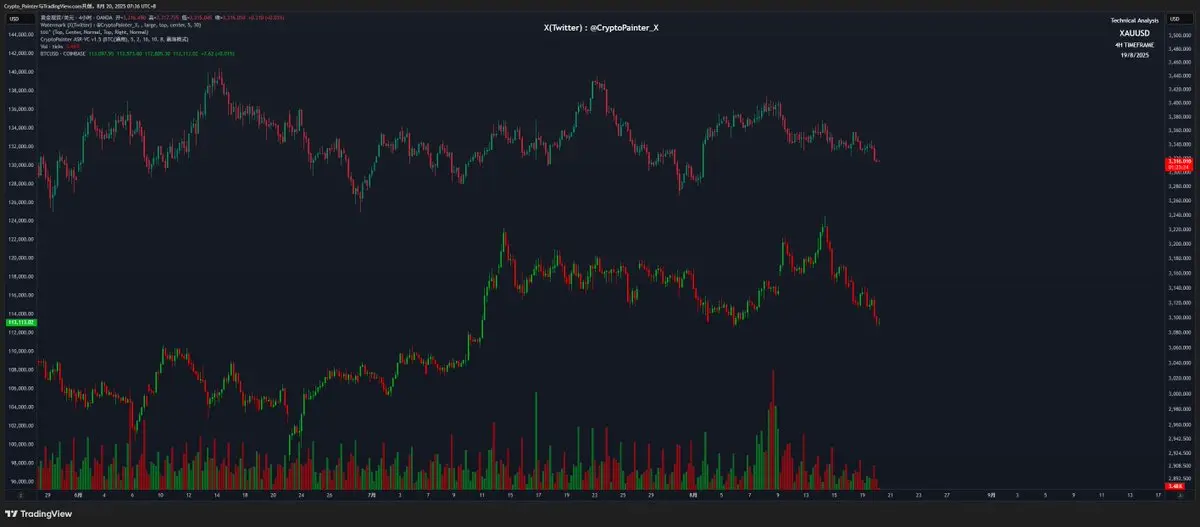Click the 6月 marker on time axis
Image resolution: width=1200 pixels, height=527 pixels.
78,495
